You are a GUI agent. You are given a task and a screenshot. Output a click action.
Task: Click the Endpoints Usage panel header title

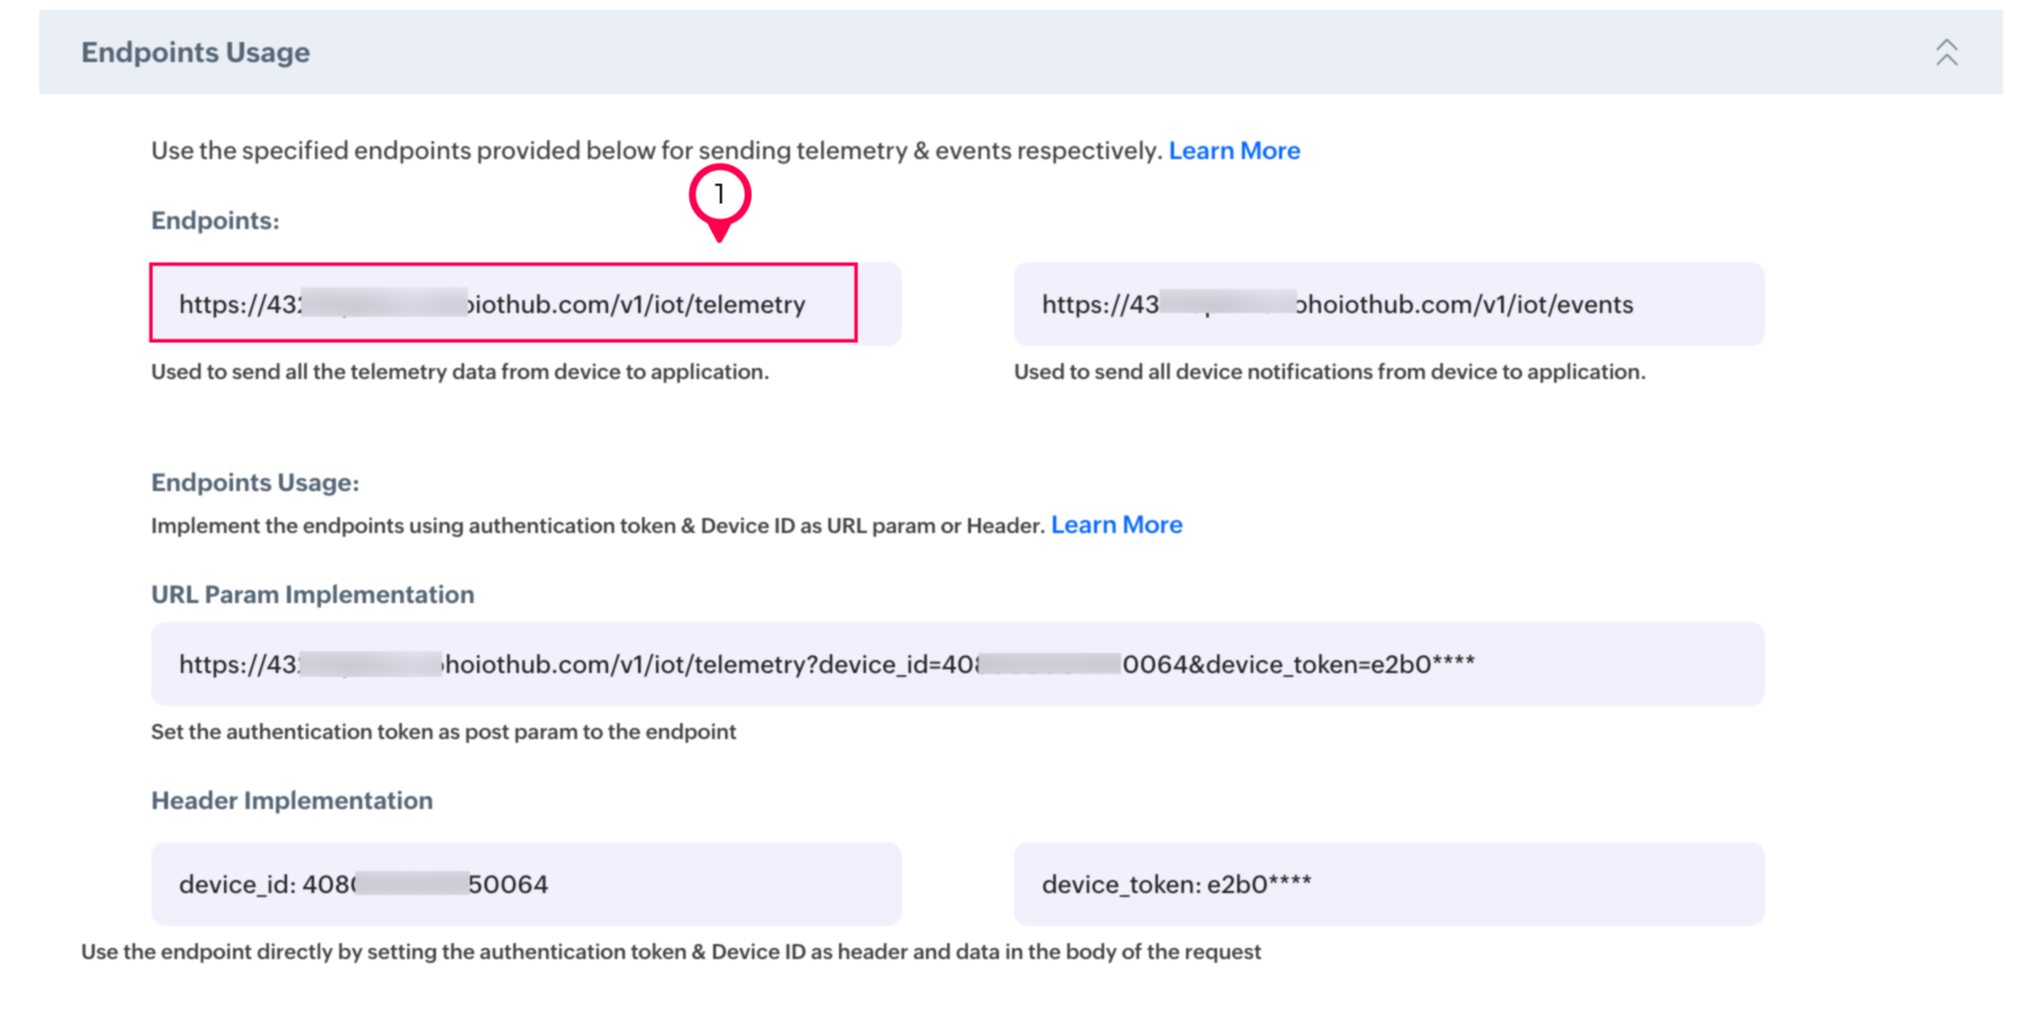click(196, 52)
